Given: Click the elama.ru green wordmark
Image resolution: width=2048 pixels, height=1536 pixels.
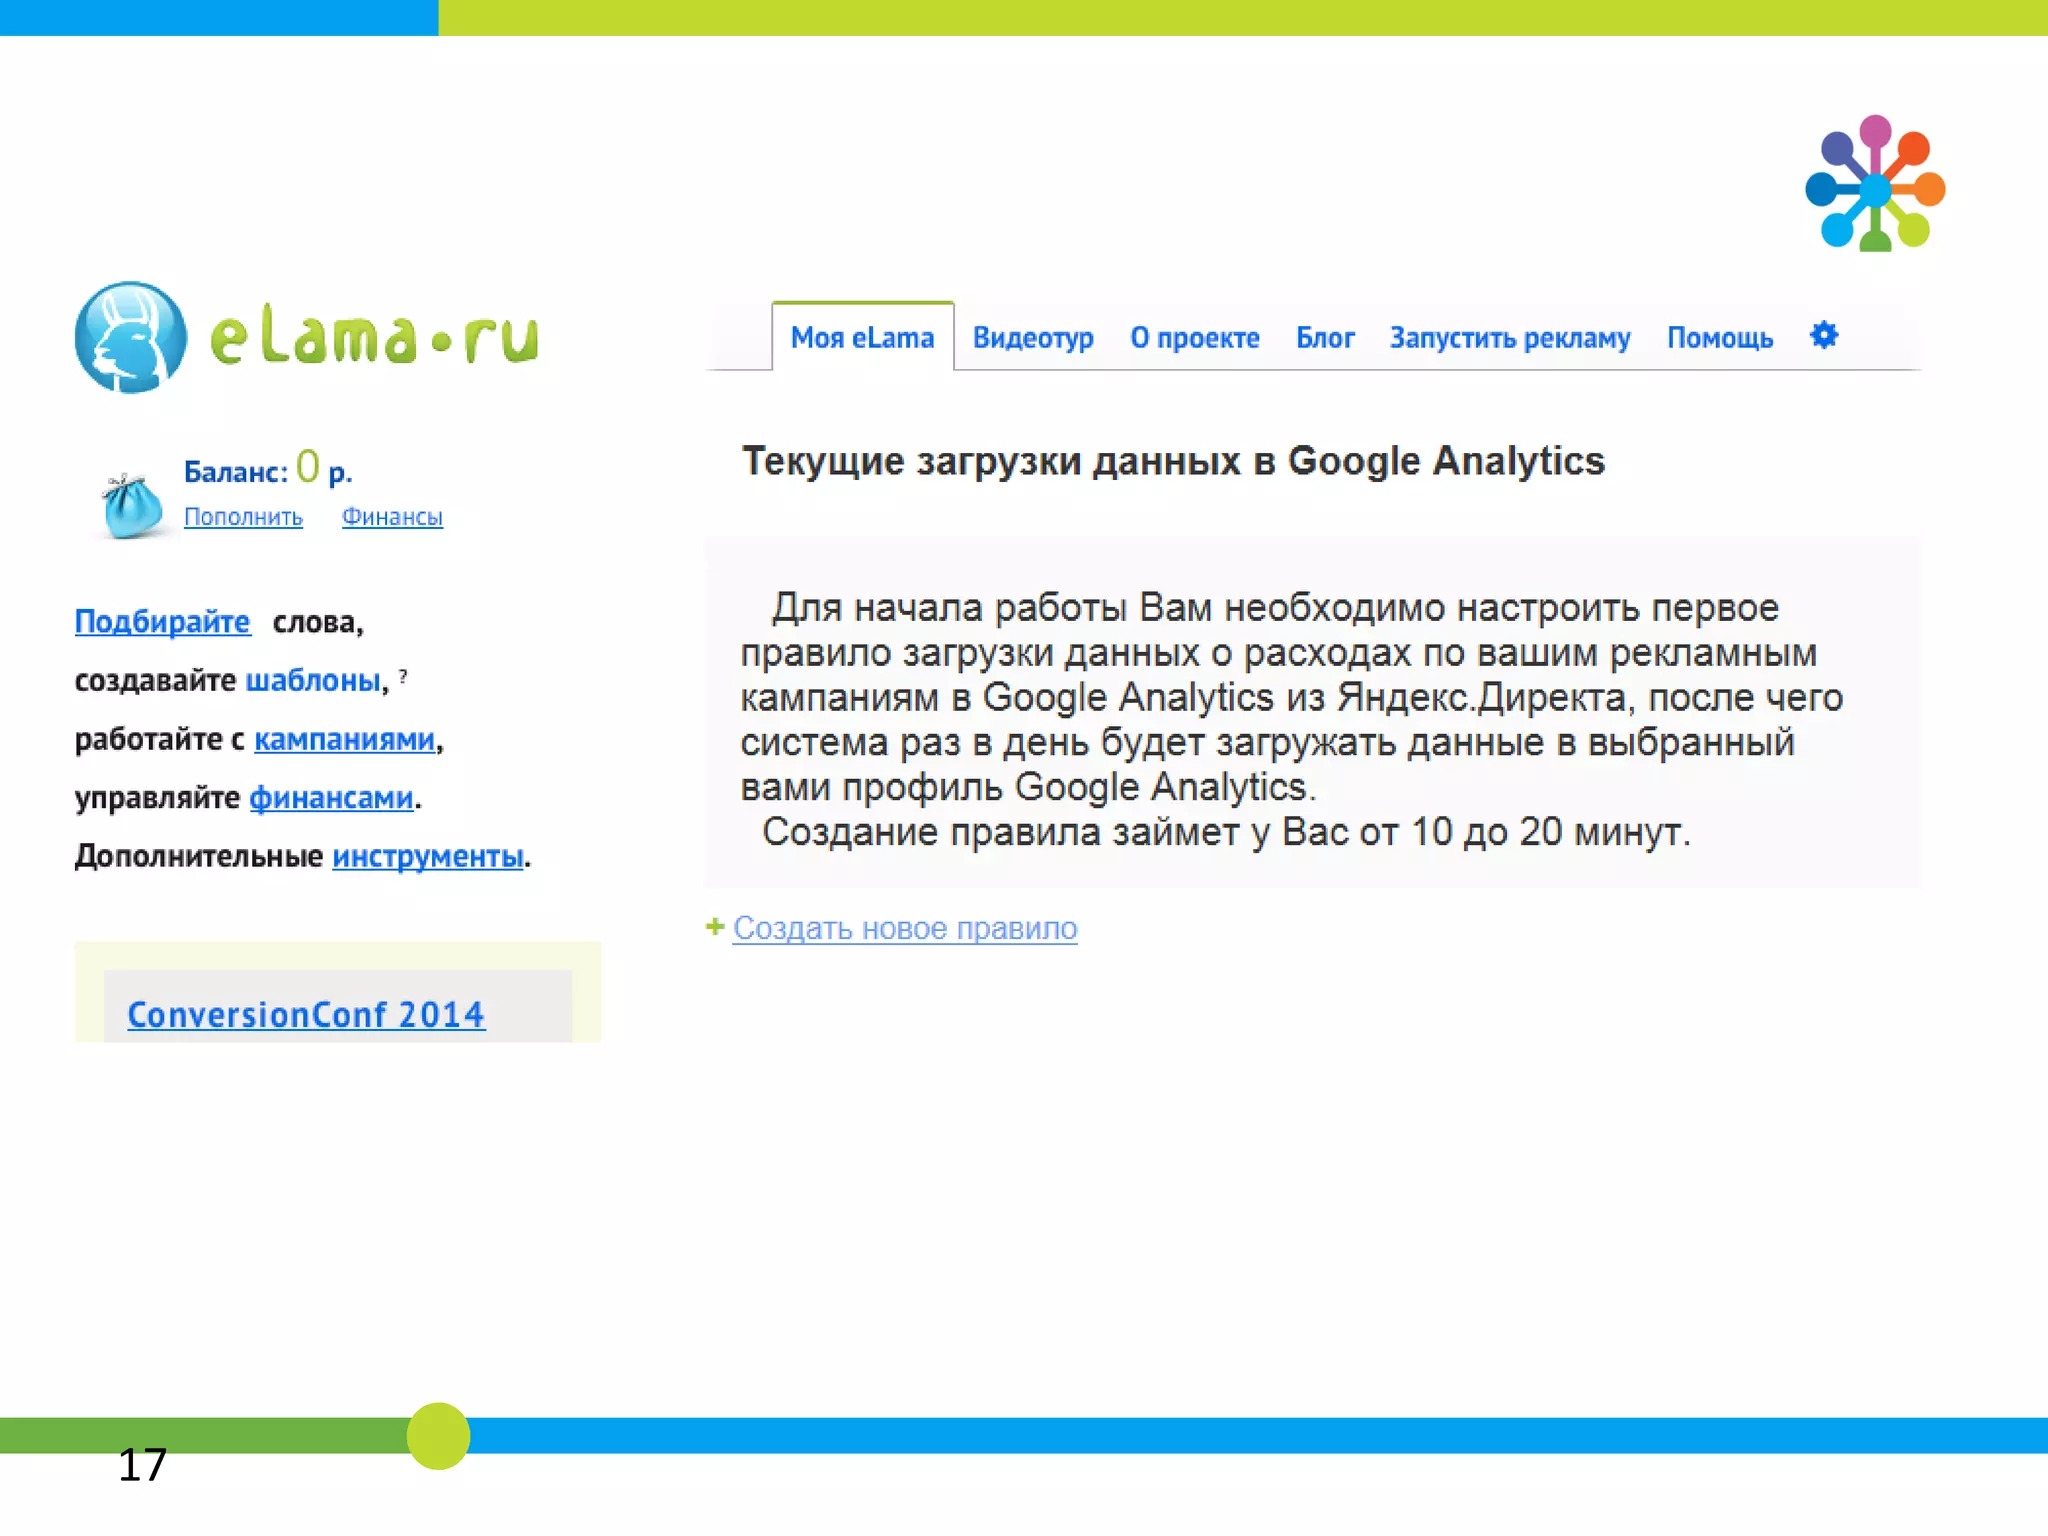Looking at the screenshot, I should [374, 338].
